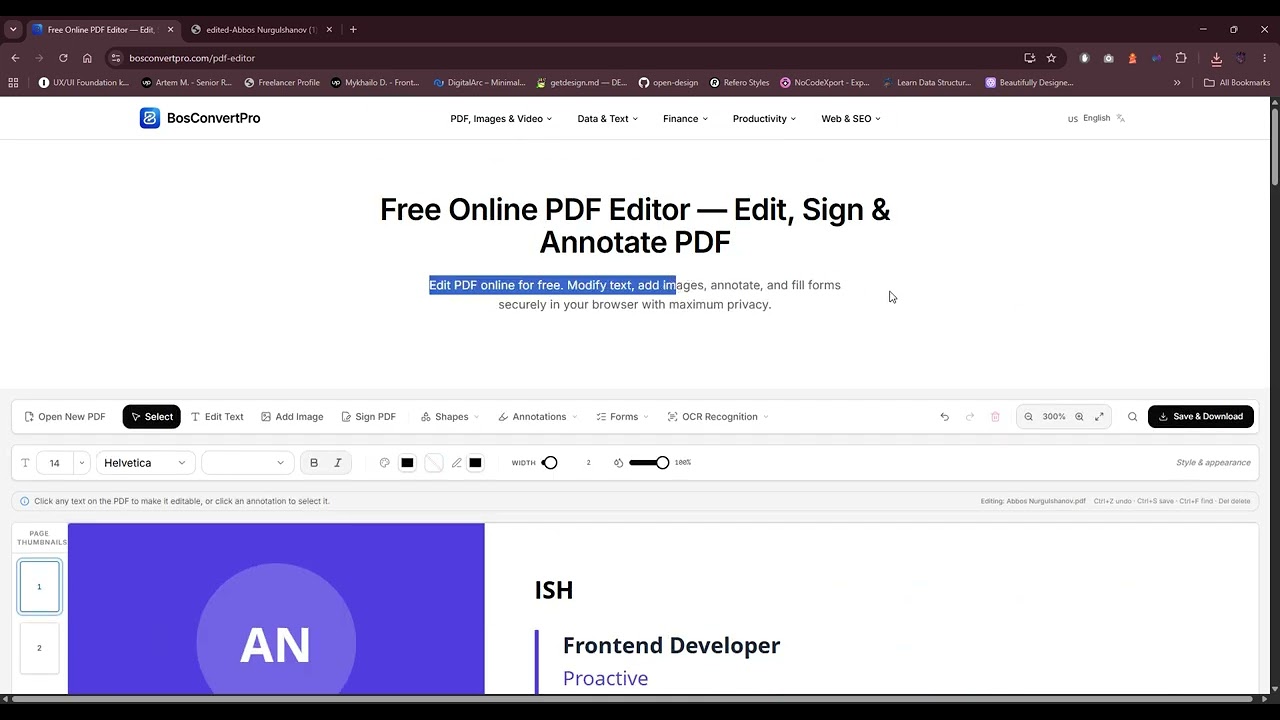Open the Productivity menu
This screenshot has width=1280, height=720.
tap(764, 119)
